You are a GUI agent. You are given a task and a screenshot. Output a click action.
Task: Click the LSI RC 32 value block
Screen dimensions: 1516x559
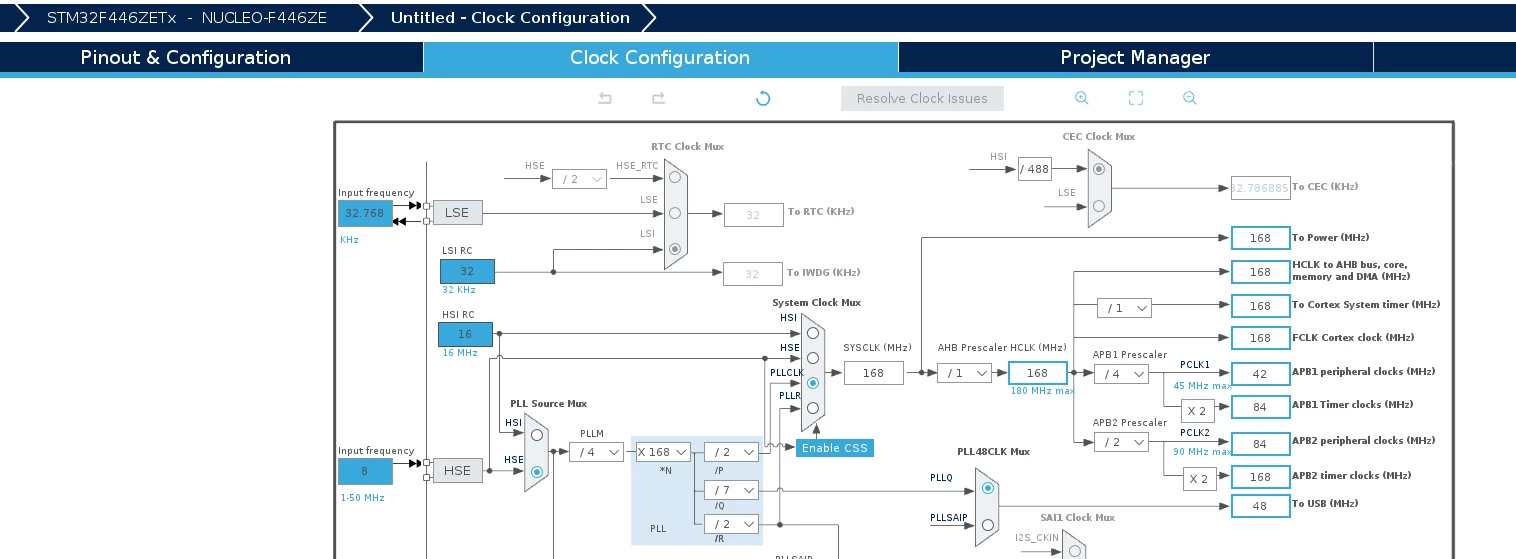click(467, 271)
